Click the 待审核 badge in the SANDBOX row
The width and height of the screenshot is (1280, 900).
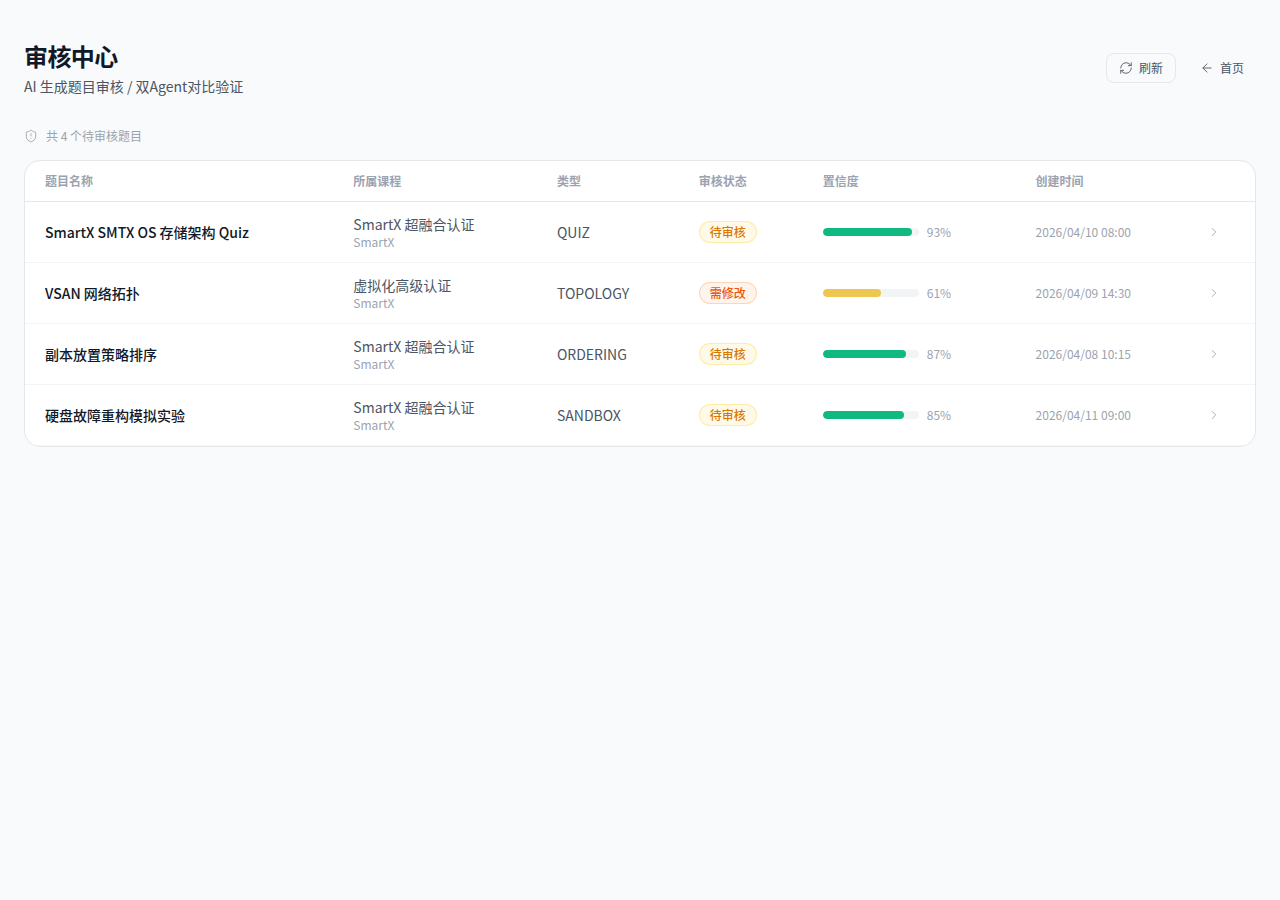[x=727, y=415]
